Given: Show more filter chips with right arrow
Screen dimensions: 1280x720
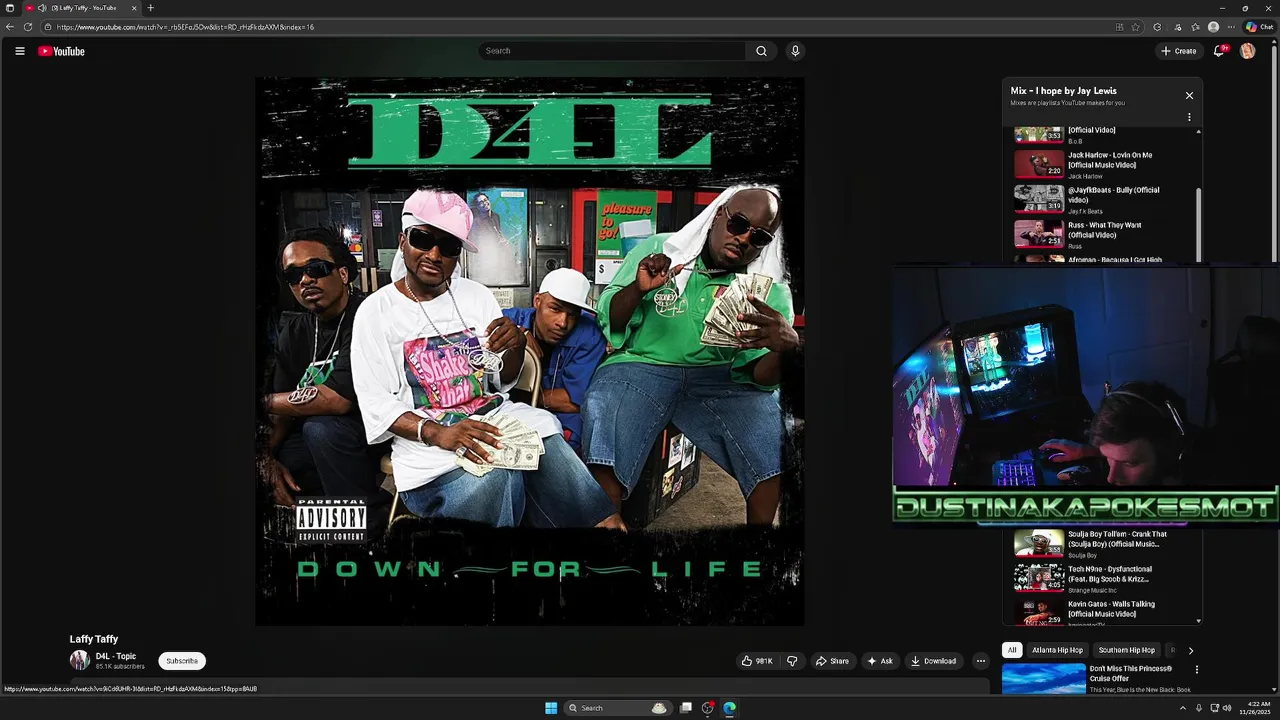Looking at the screenshot, I should coord(1190,650).
